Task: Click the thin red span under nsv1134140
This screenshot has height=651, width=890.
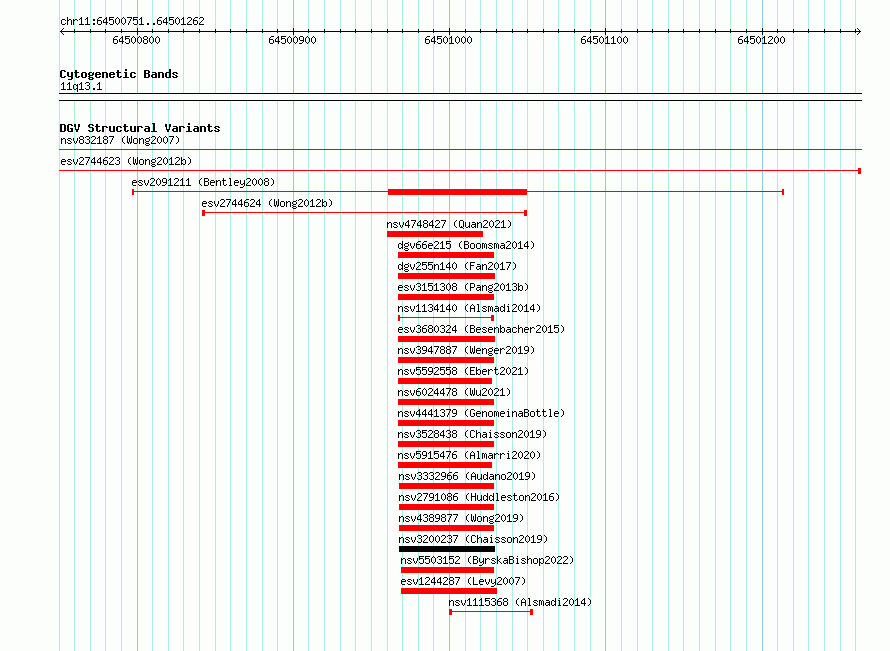Action: point(446,318)
